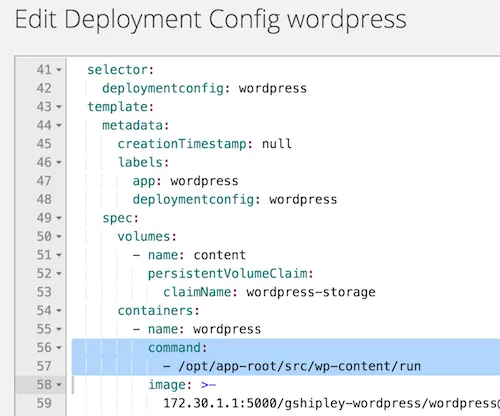
Task: Click the 'persistentVolumeClaim:' key text
Action: click(231, 274)
